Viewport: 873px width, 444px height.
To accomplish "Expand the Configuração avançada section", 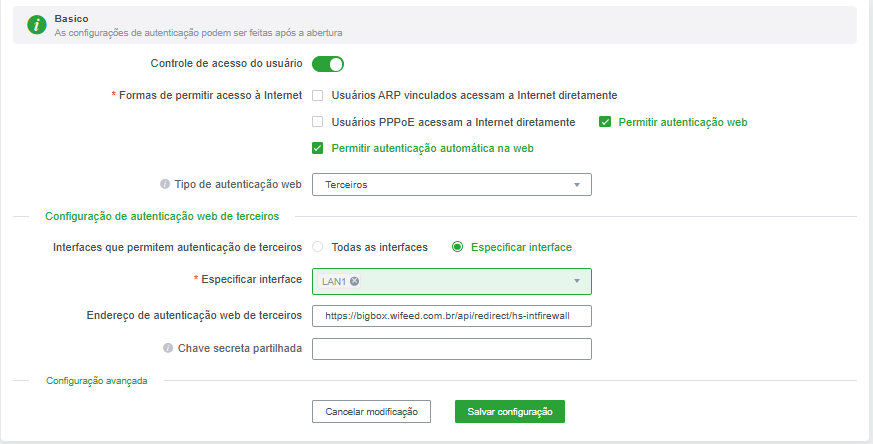I will click(97, 381).
